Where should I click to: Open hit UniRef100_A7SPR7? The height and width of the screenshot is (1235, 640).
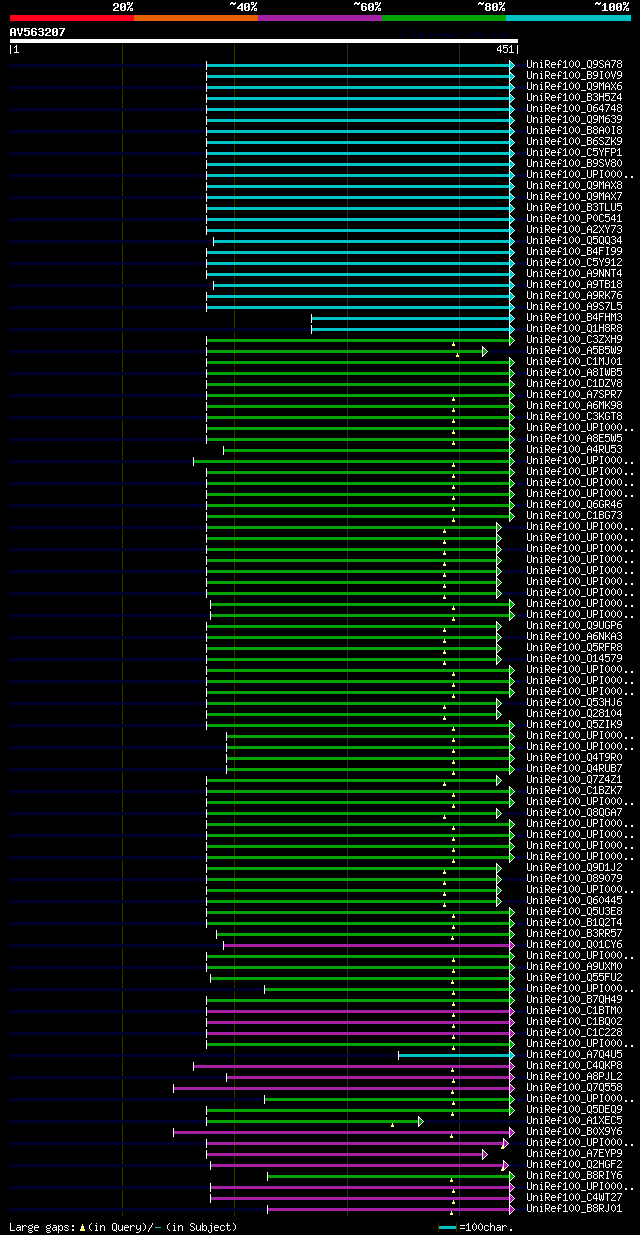[574, 395]
